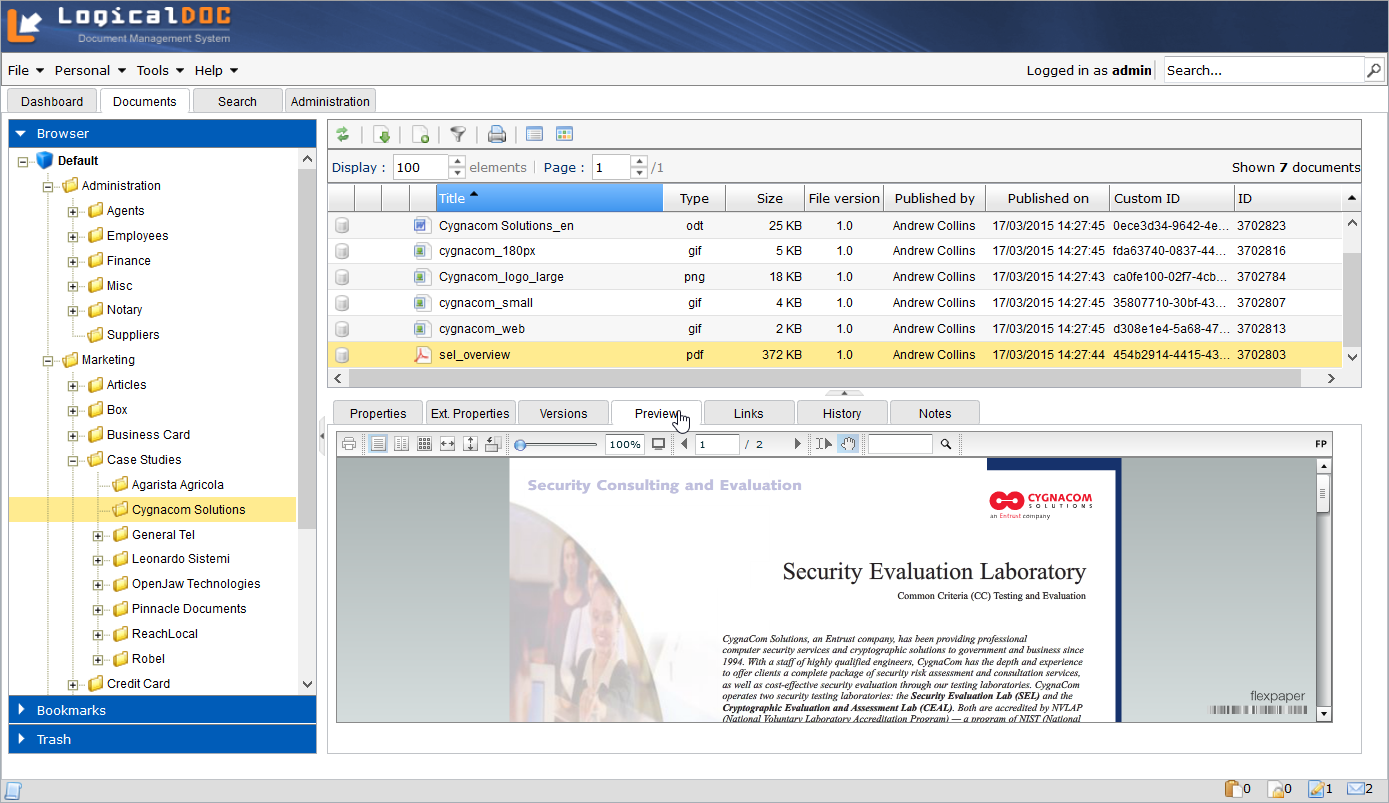The height and width of the screenshot is (803, 1389).
Task: Select the text cursor tool in preview
Action: [823, 444]
